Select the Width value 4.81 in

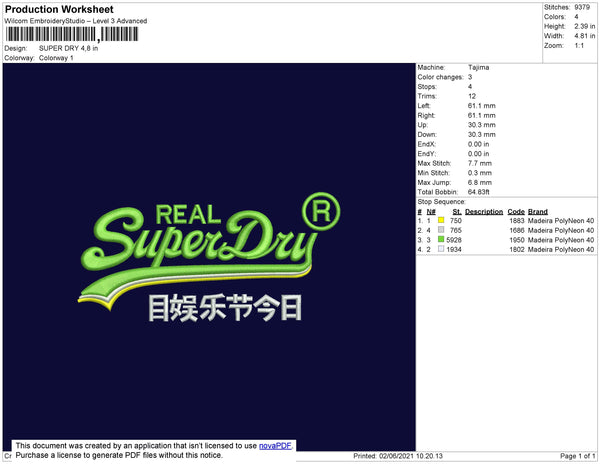tap(585, 36)
